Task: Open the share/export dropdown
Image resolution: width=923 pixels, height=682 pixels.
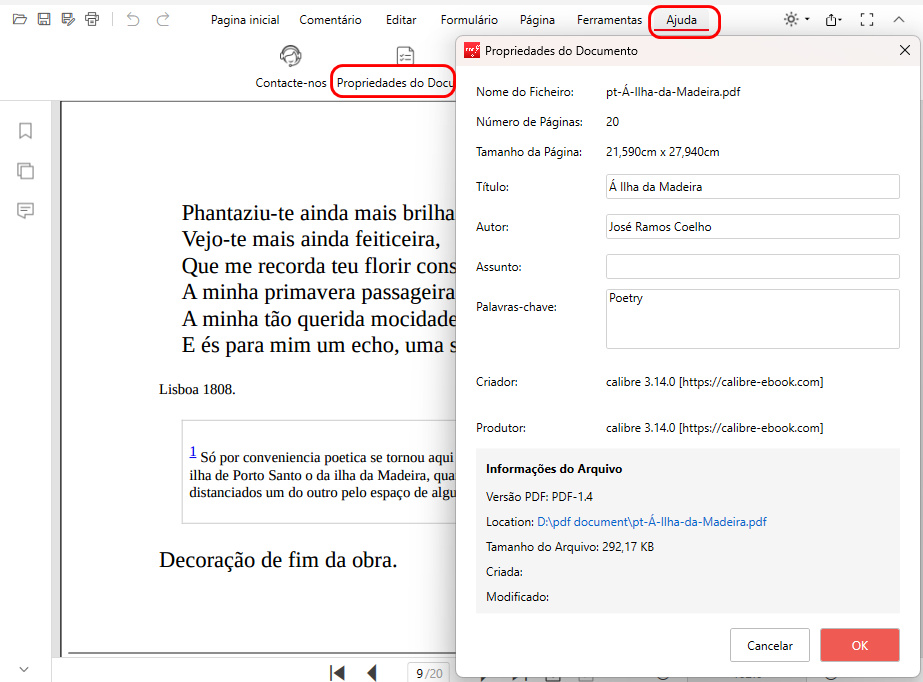Action: click(833, 20)
